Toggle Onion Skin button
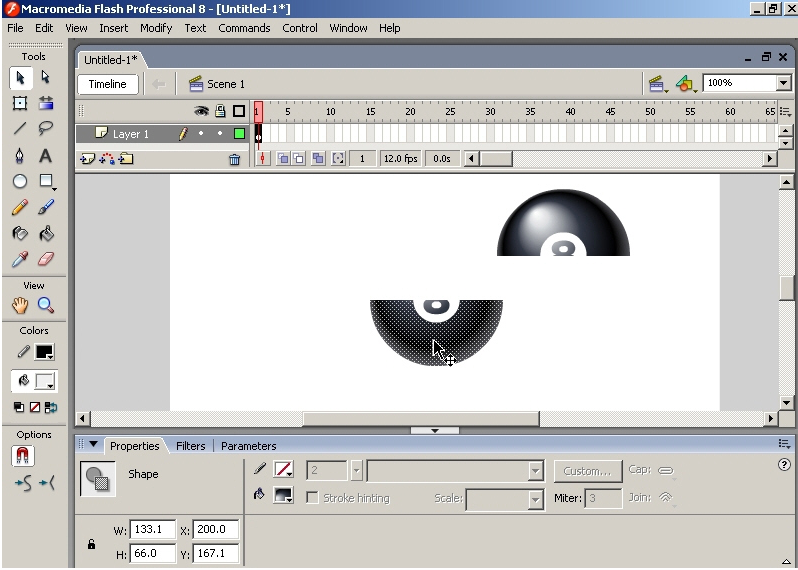Screen dimensions: 798x570 click(283, 159)
